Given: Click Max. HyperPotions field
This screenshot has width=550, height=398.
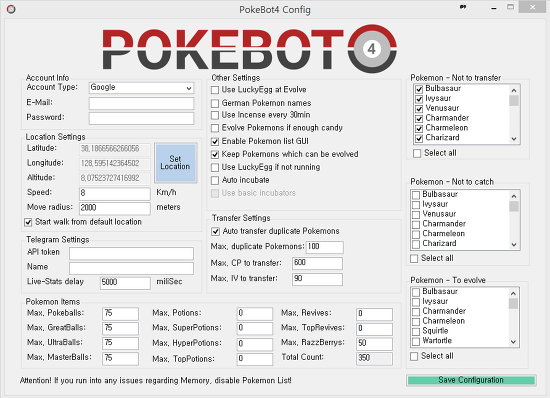Looking at the screenshot, I should pos(255,344).
